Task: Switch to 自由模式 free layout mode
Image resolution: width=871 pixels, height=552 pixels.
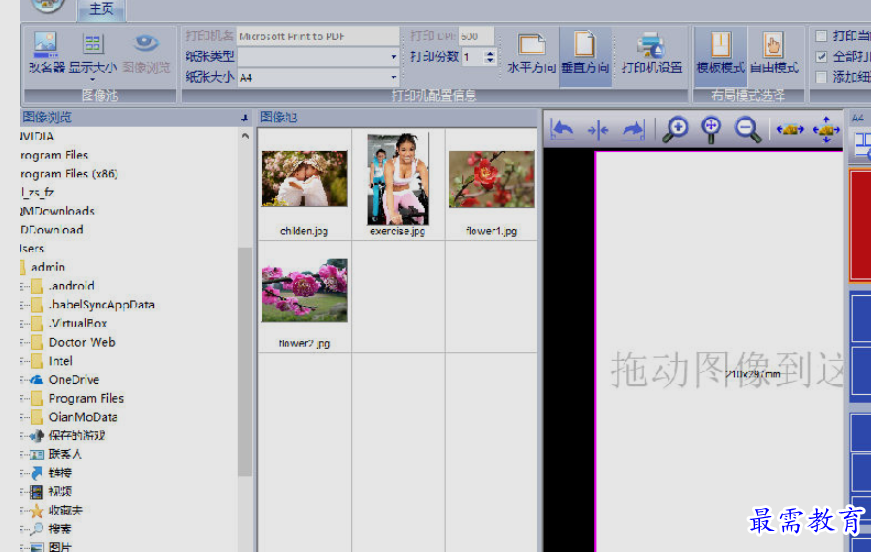Action: (774, 54)
